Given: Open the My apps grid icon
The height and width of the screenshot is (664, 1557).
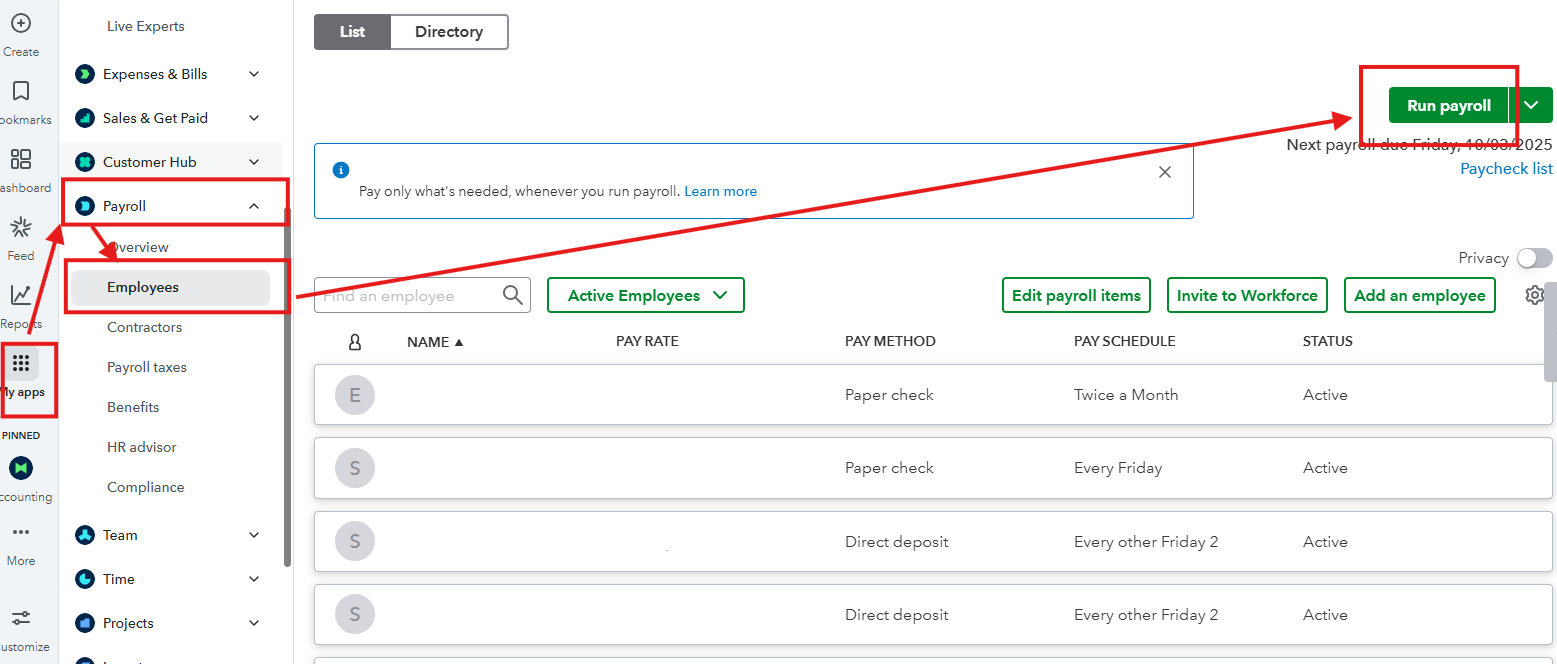Looking at the screenshot, I should pos(21,364).
